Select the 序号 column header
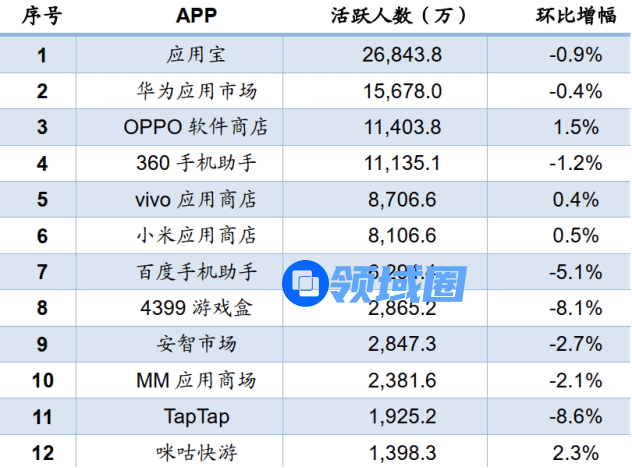 coord(41,17)
